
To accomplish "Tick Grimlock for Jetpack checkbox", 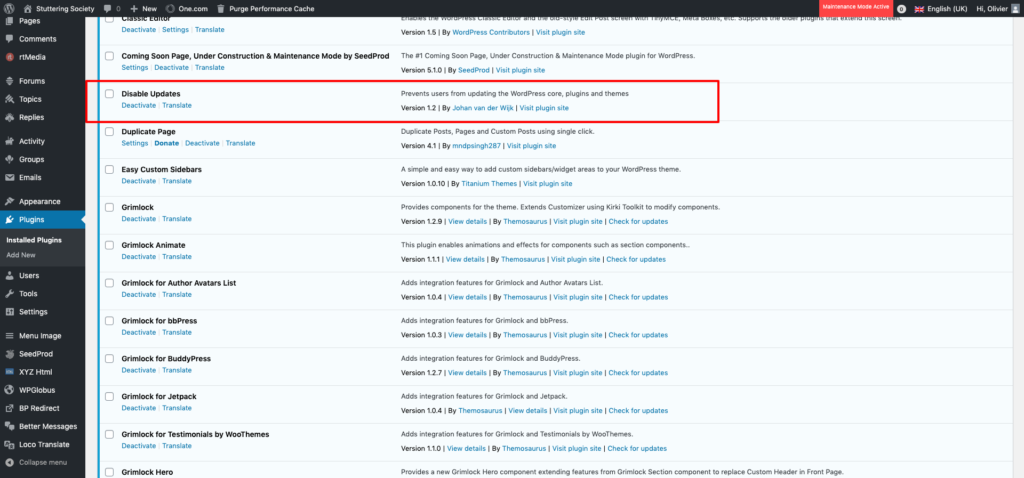I will pos(110,396).
